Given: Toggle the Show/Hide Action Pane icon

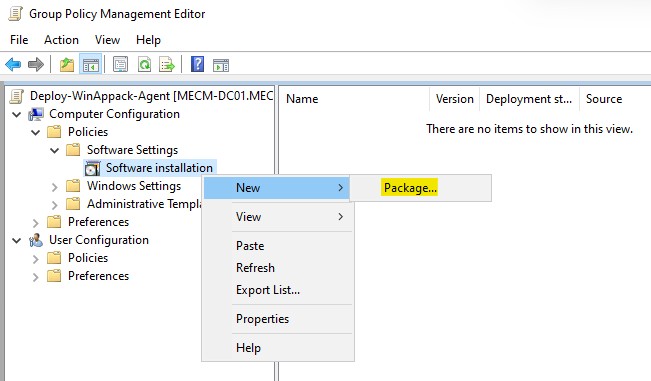Looking at the screenshot, I should [221, 65].
